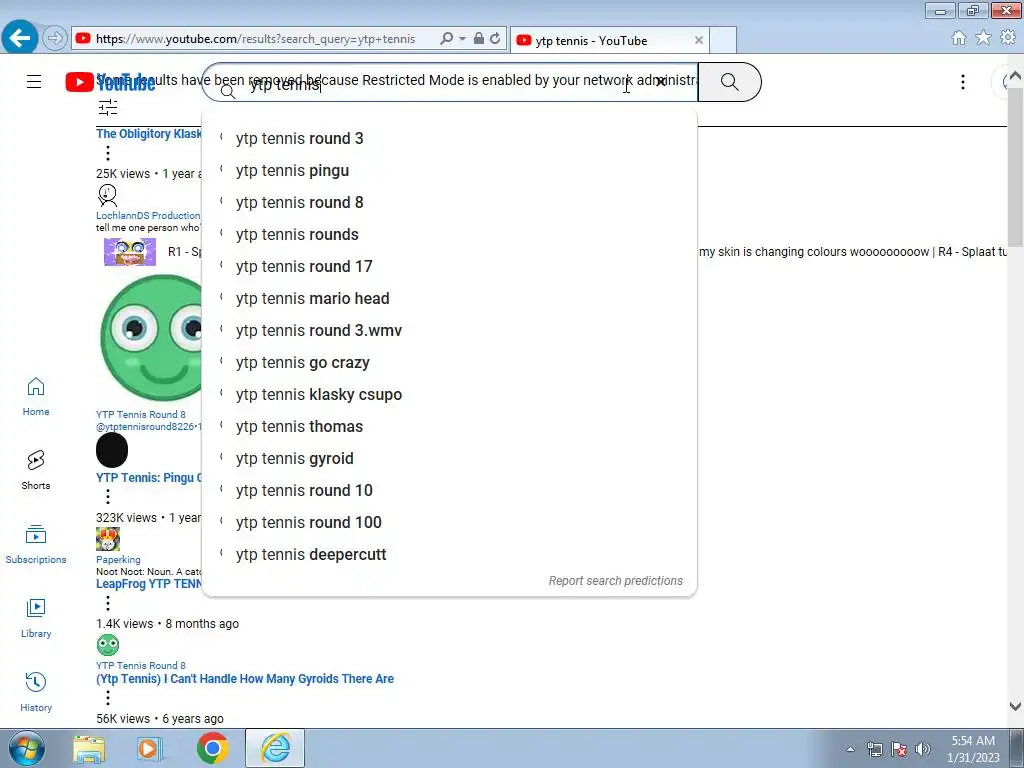The width and height of the screenshot is (1024, 768).
Task: Click the YouTube search magnifier button
Action: click(729, 82)
